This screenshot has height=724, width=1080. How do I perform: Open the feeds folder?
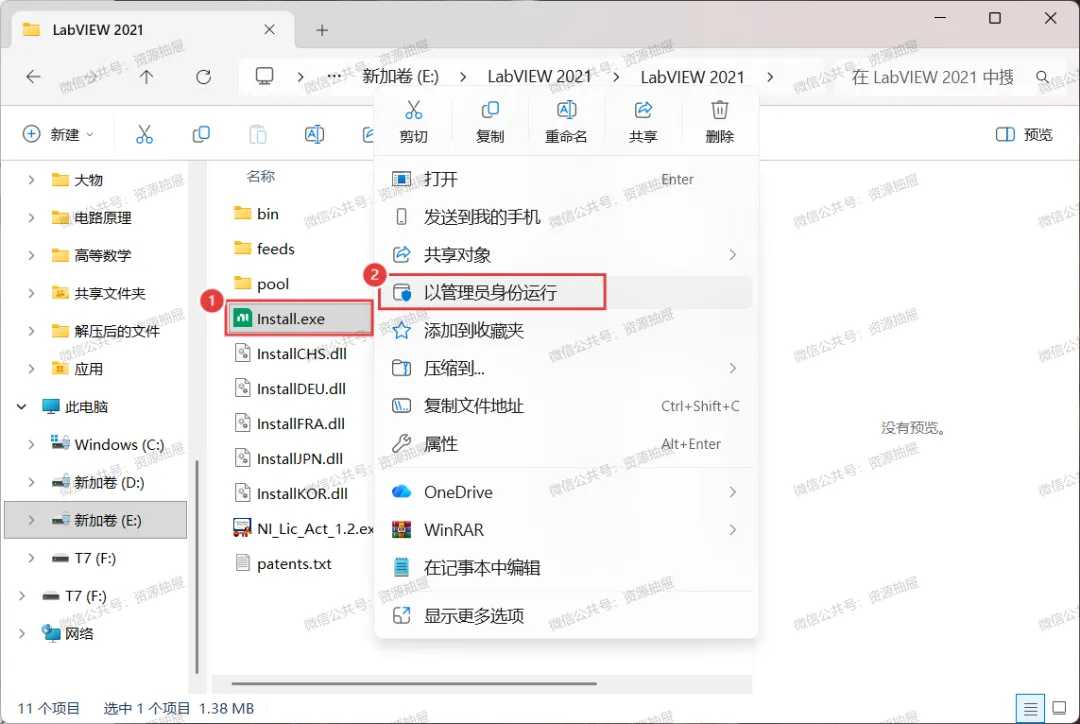point(264,249)
